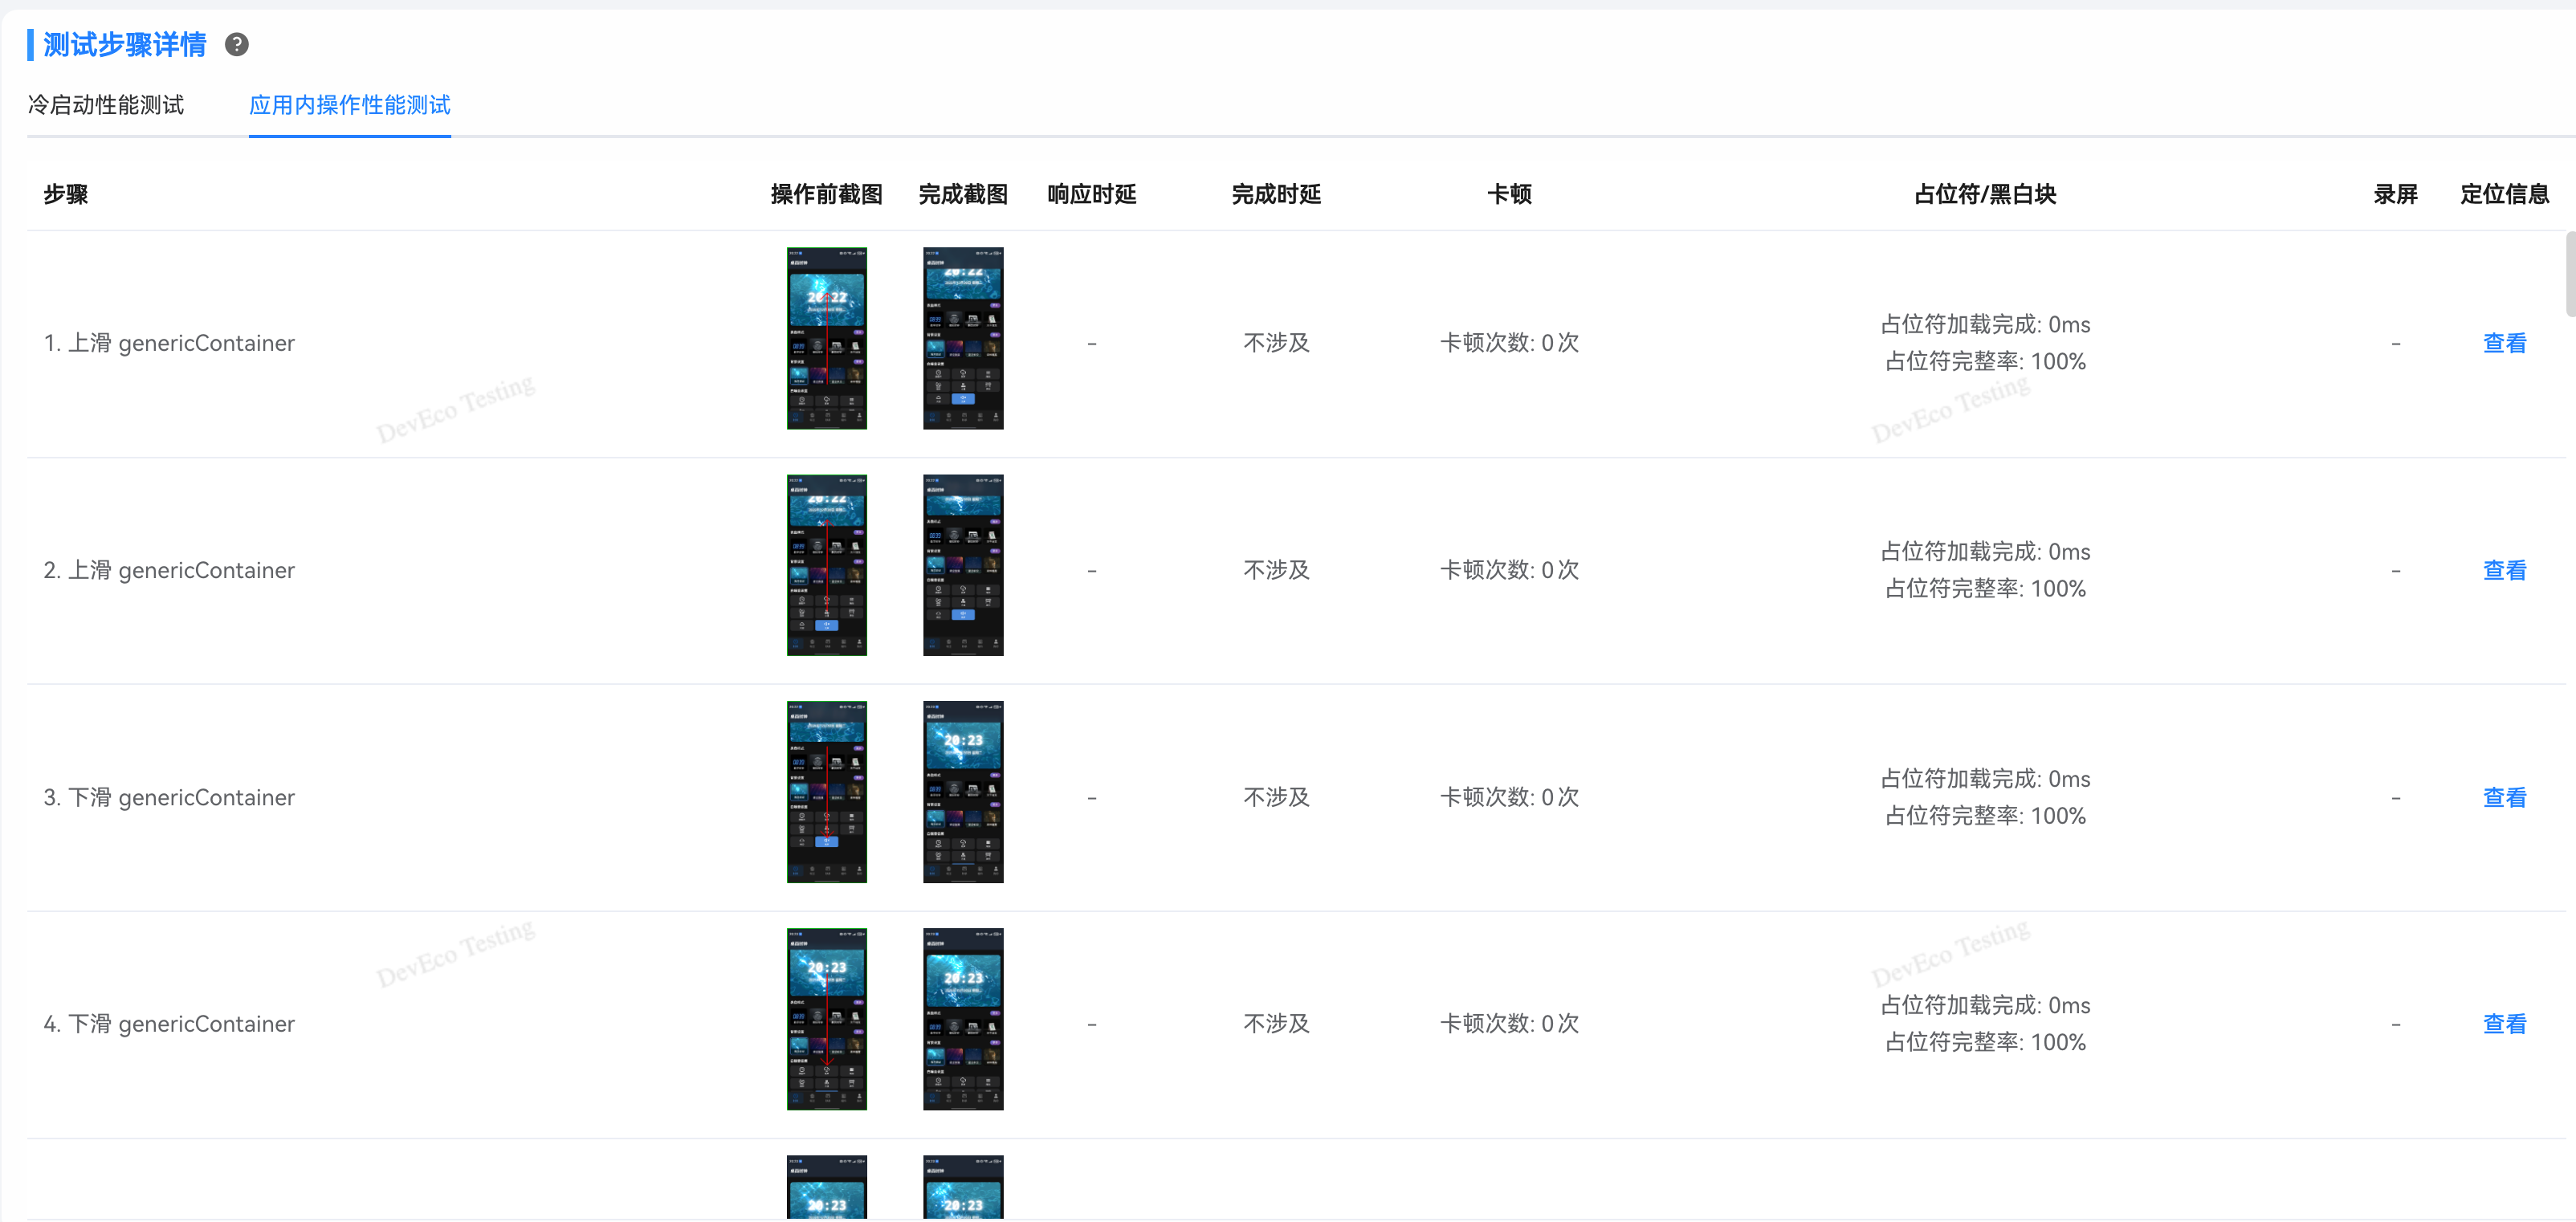Click '占位符完整率: 100%' in step 1 row
Image resolution: width=2576 pixels, height=1222 pixels.
1985,362
